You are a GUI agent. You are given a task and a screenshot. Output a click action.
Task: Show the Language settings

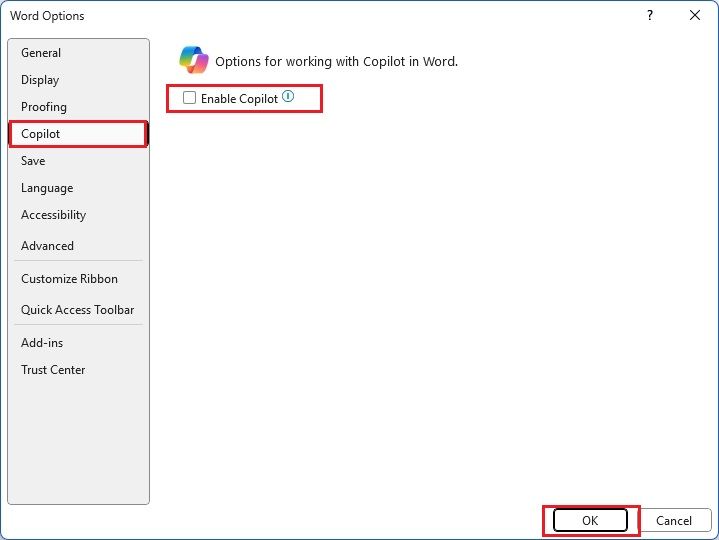point(47,188)
